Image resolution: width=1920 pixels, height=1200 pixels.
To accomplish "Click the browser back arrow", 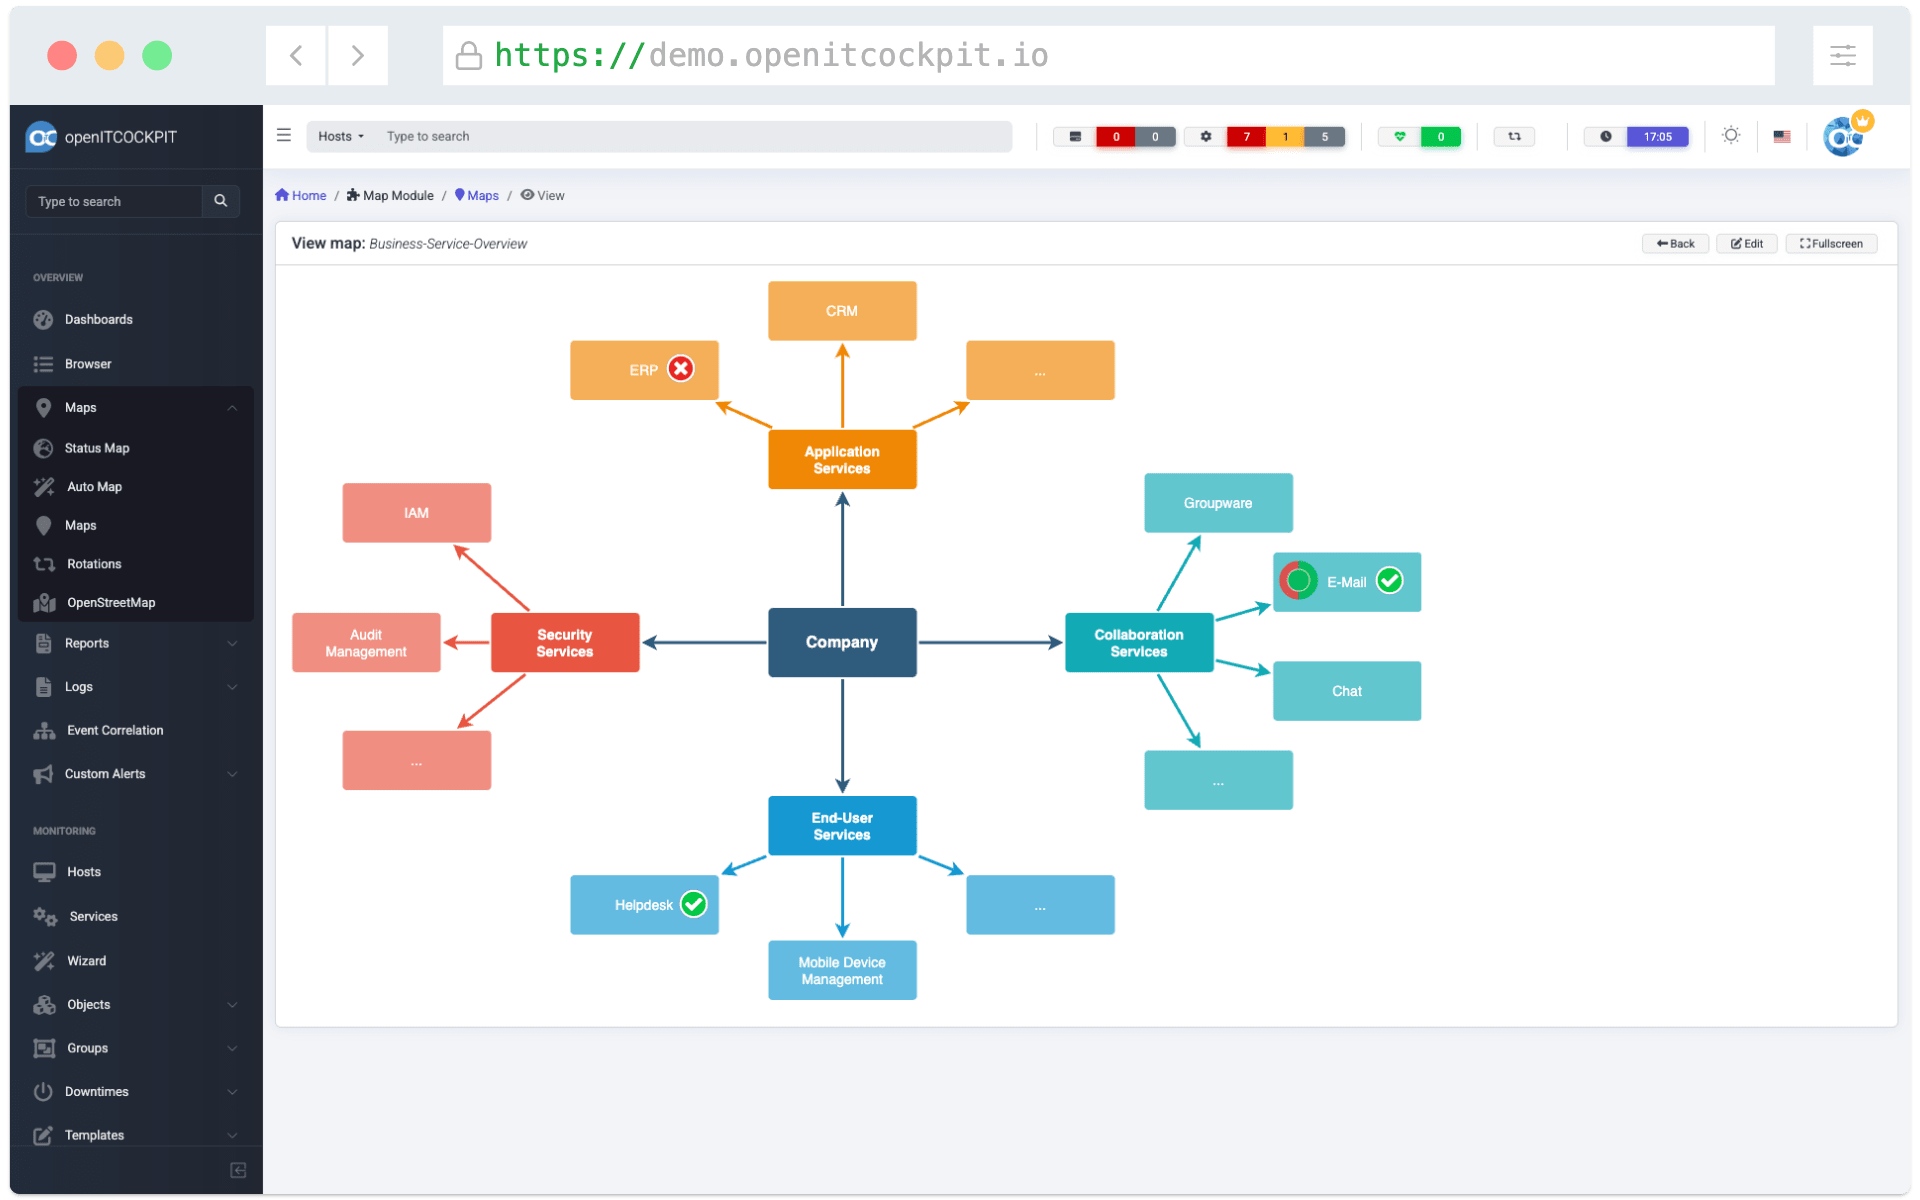I will coord(296,56).
